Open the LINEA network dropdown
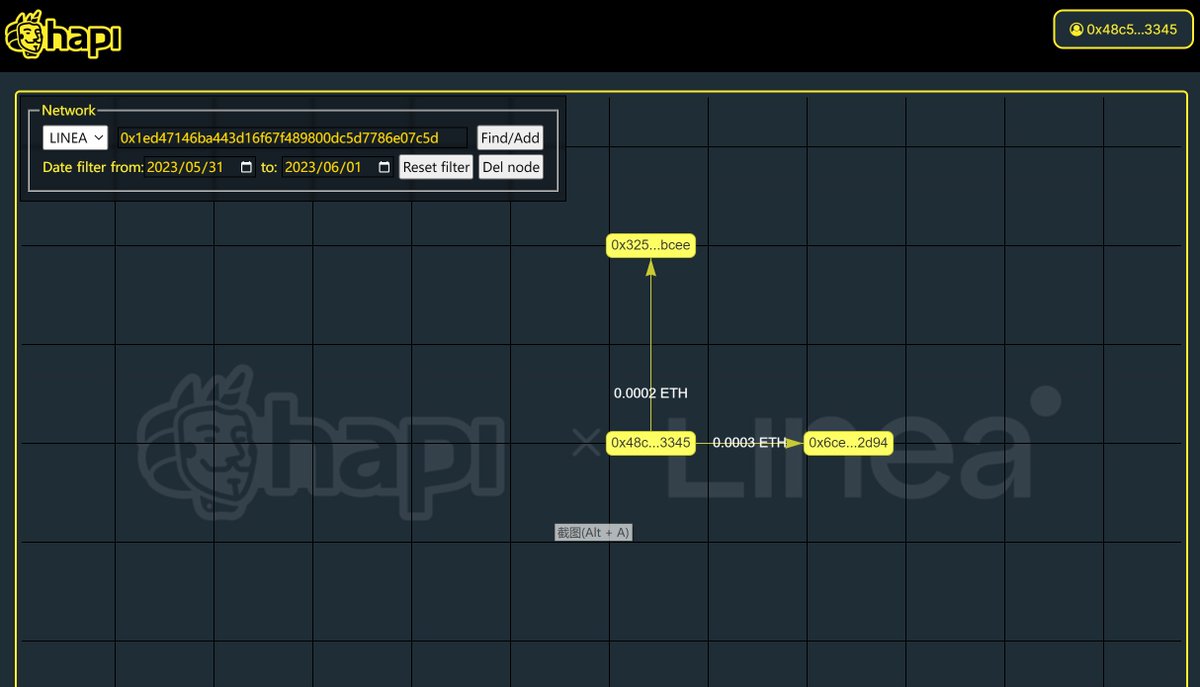Image resolution: width=1200 pixels, height=687 pixels. [75, 138]
